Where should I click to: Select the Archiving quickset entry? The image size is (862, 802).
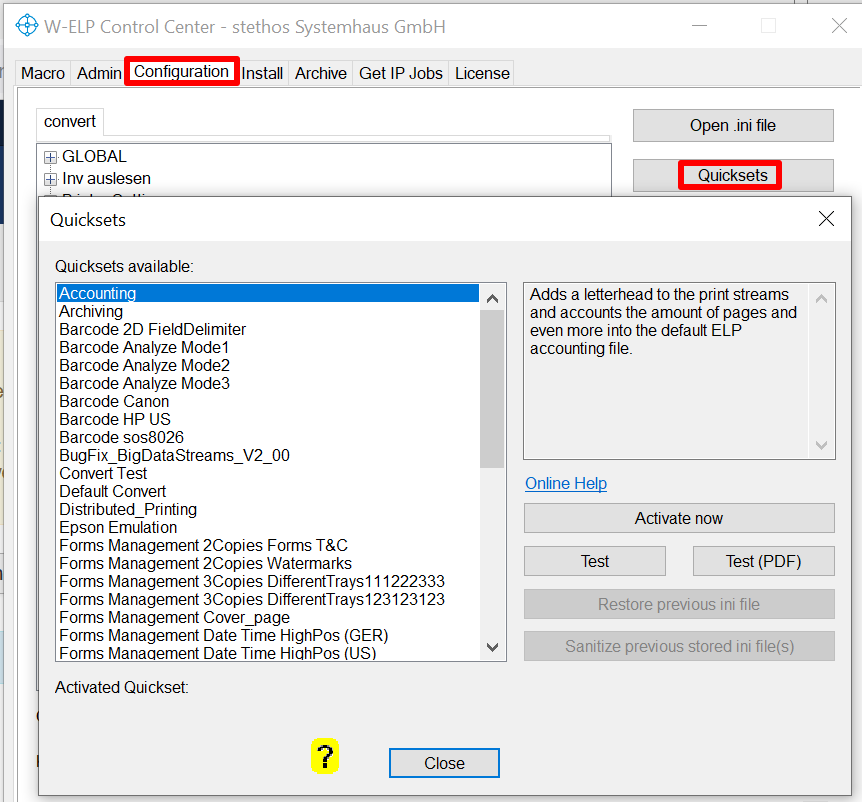[91, 311]
